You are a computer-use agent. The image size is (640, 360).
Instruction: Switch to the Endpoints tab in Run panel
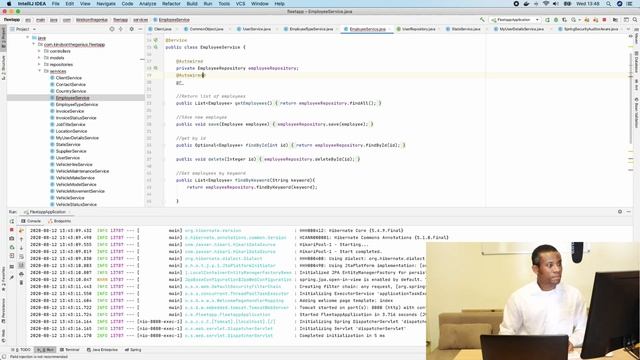(60, 221)
